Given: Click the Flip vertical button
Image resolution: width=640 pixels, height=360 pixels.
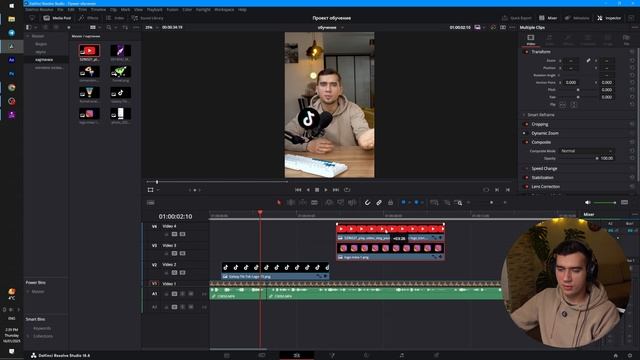Looking at the screenshot, I should click(x=573, y=105).
